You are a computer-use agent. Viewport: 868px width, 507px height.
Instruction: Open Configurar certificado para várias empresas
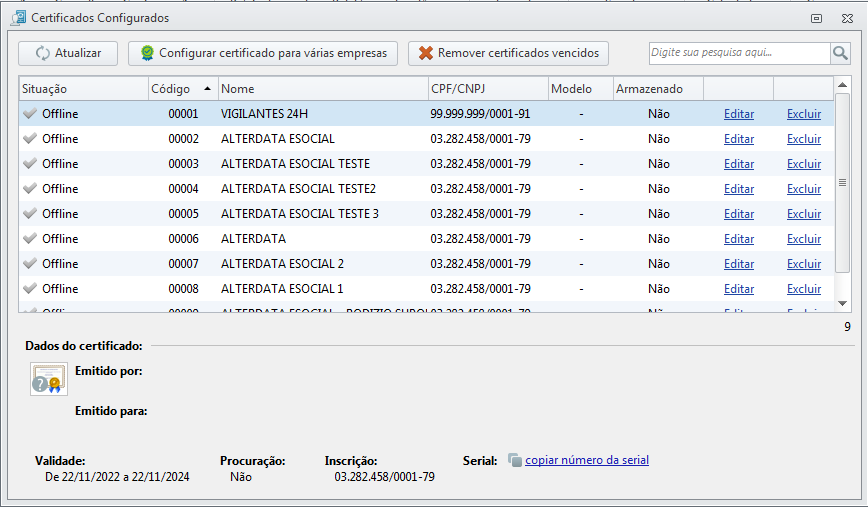(263, 53)
